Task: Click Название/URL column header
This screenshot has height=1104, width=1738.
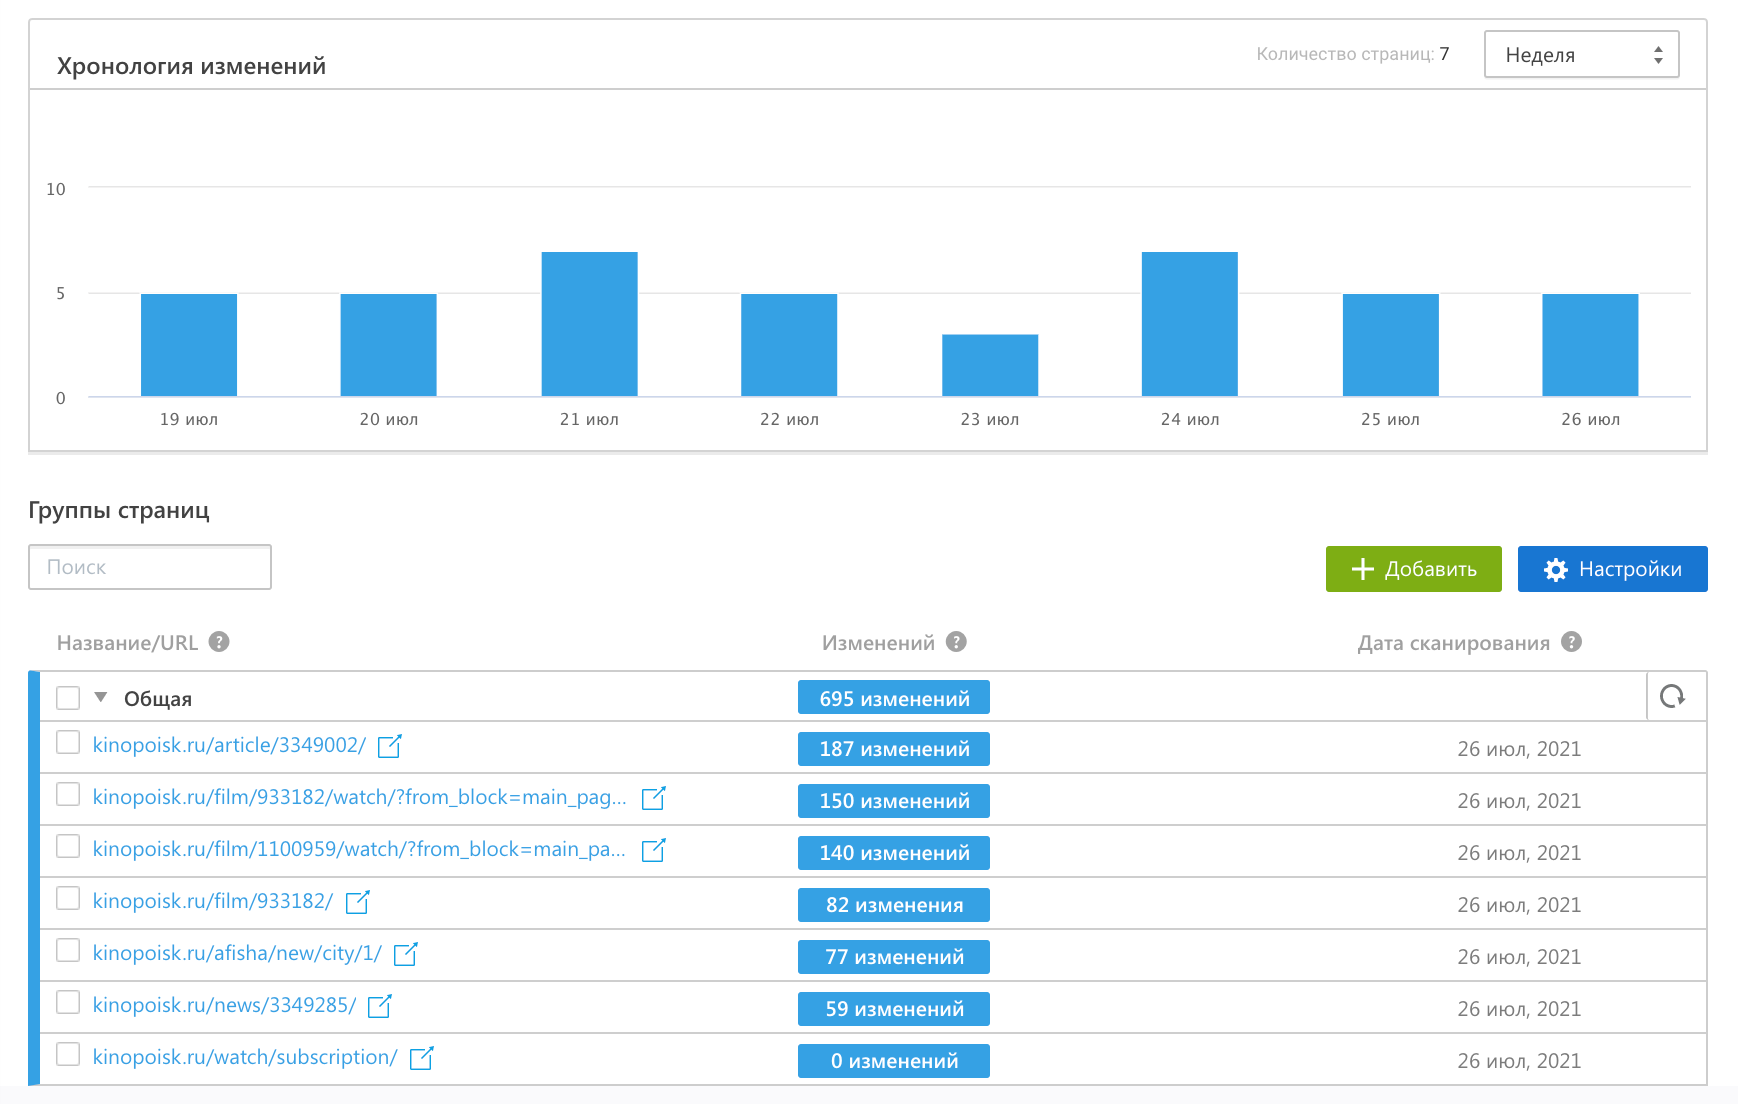Action: [127, 643]
